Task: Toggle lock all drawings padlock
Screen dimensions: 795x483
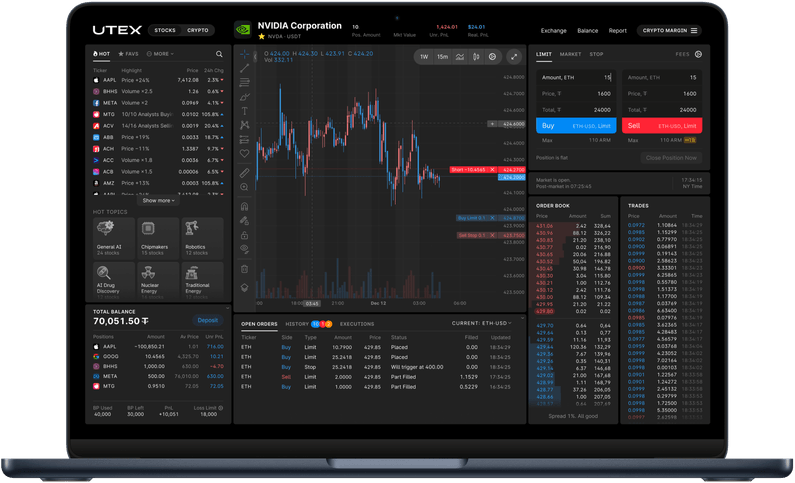Action: pos(244,235)
